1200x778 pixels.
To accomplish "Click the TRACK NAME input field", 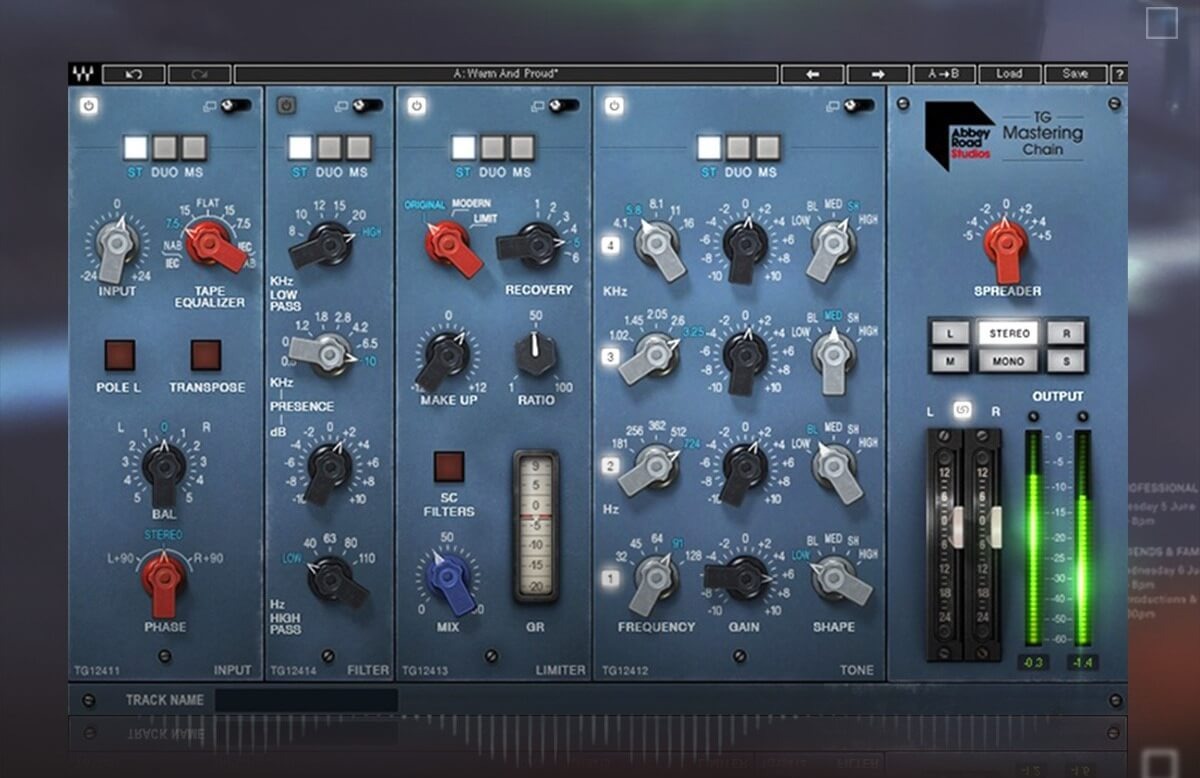I will pyautogui.click(x=307, y=700).
